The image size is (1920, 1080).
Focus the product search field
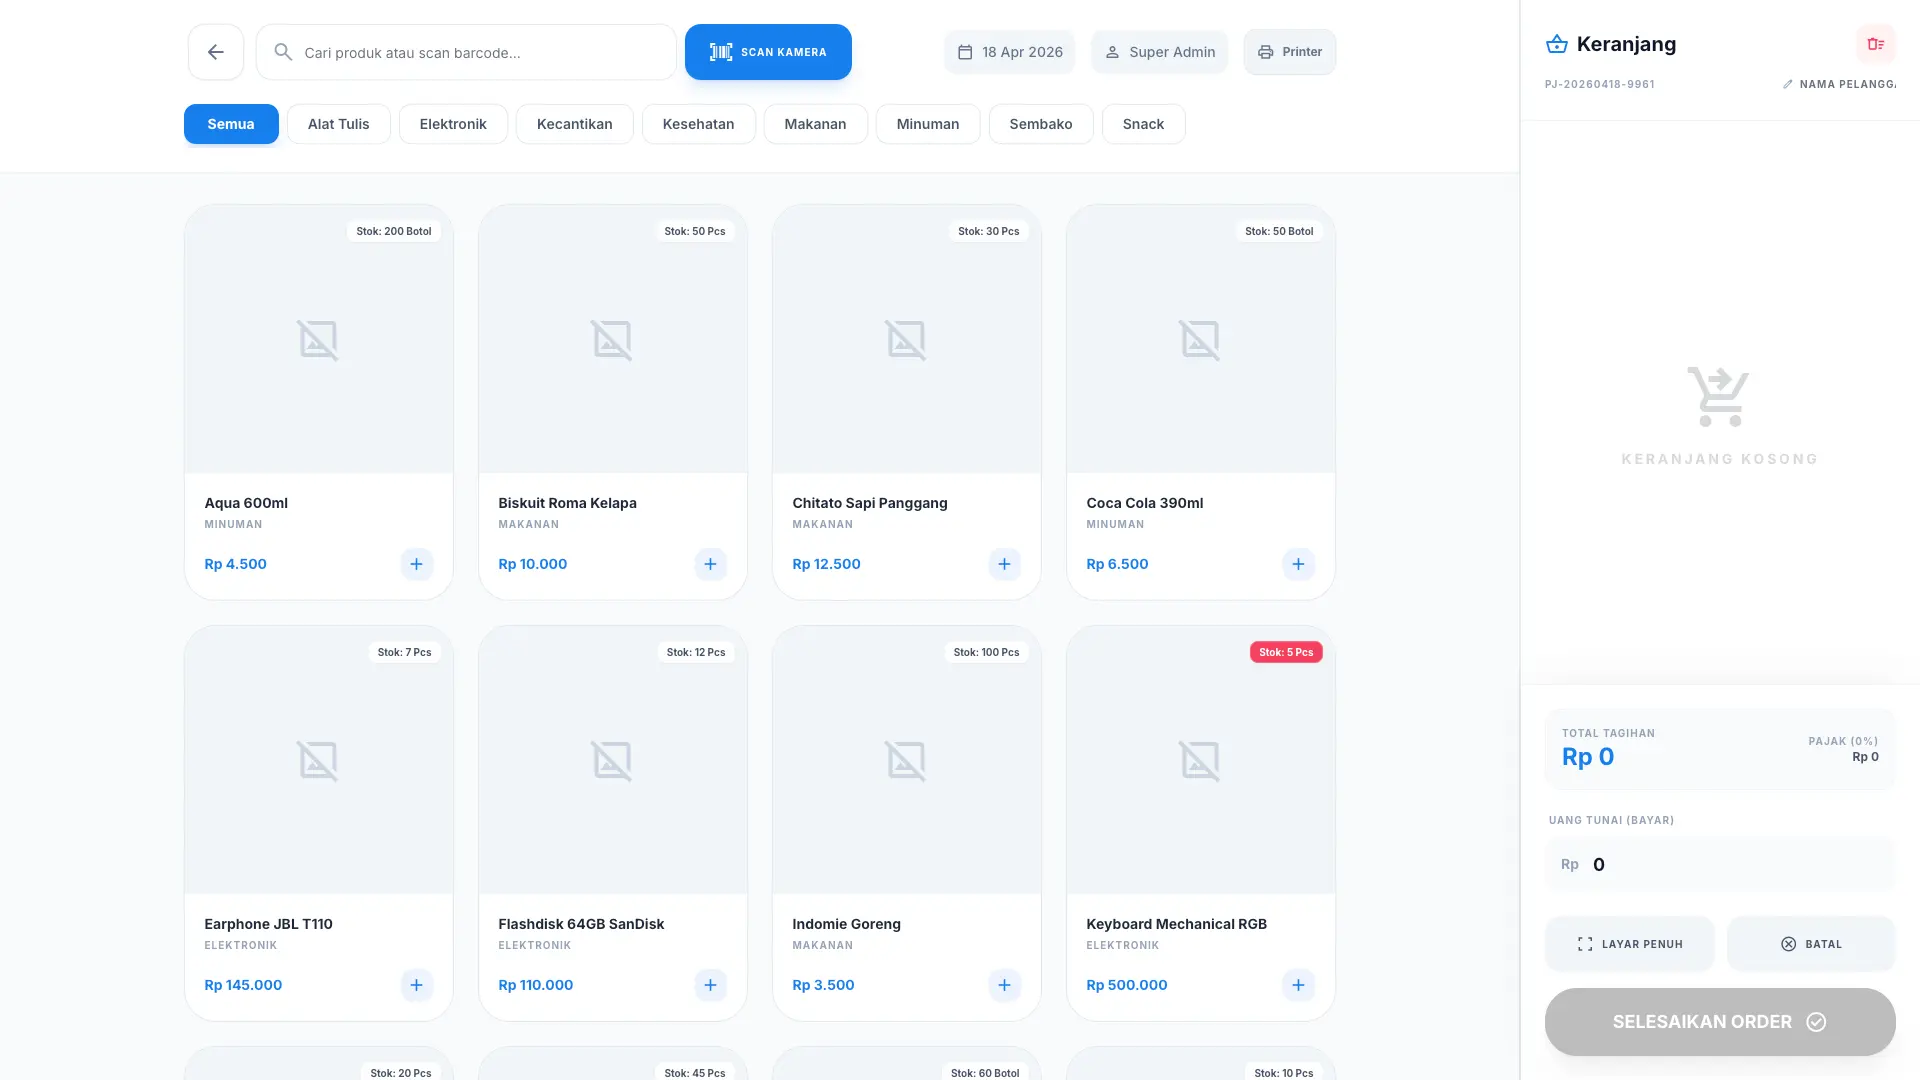coord(466,52)
